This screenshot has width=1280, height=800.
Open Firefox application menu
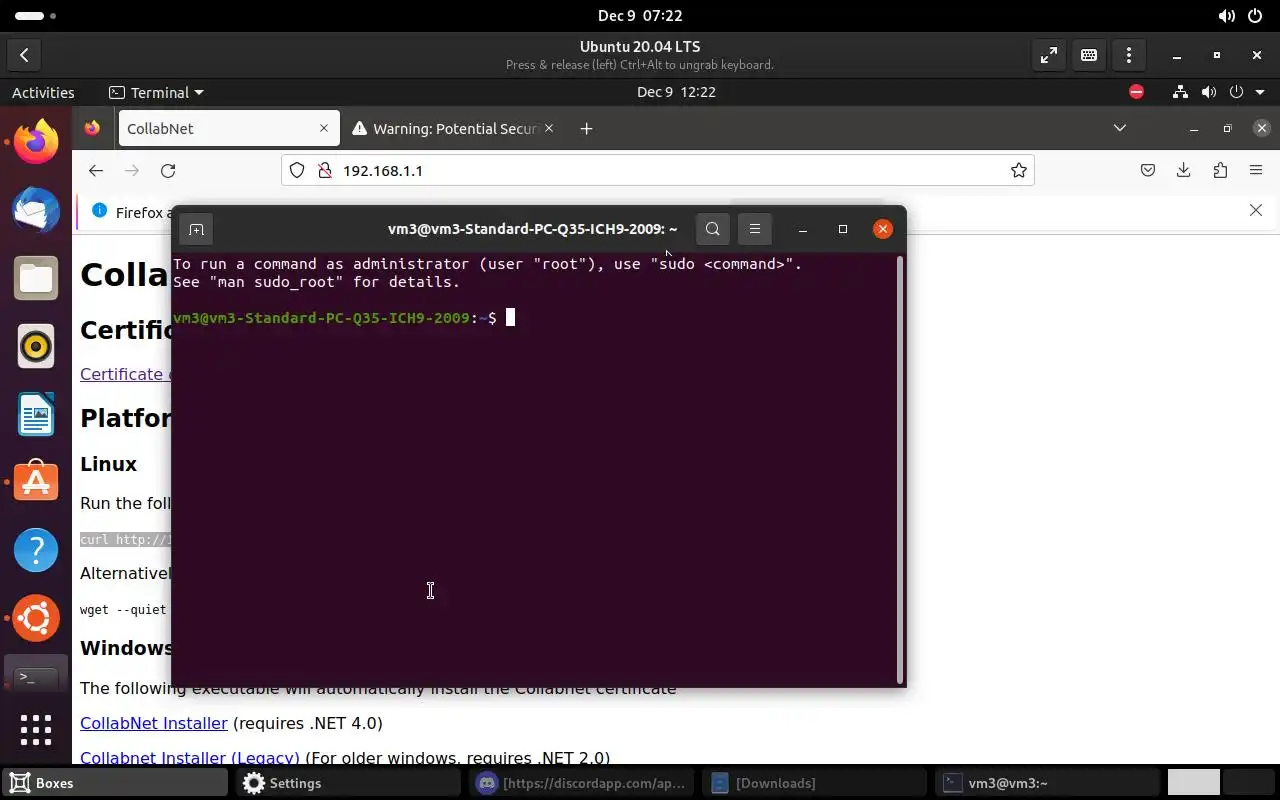(x=1256, y=171)
